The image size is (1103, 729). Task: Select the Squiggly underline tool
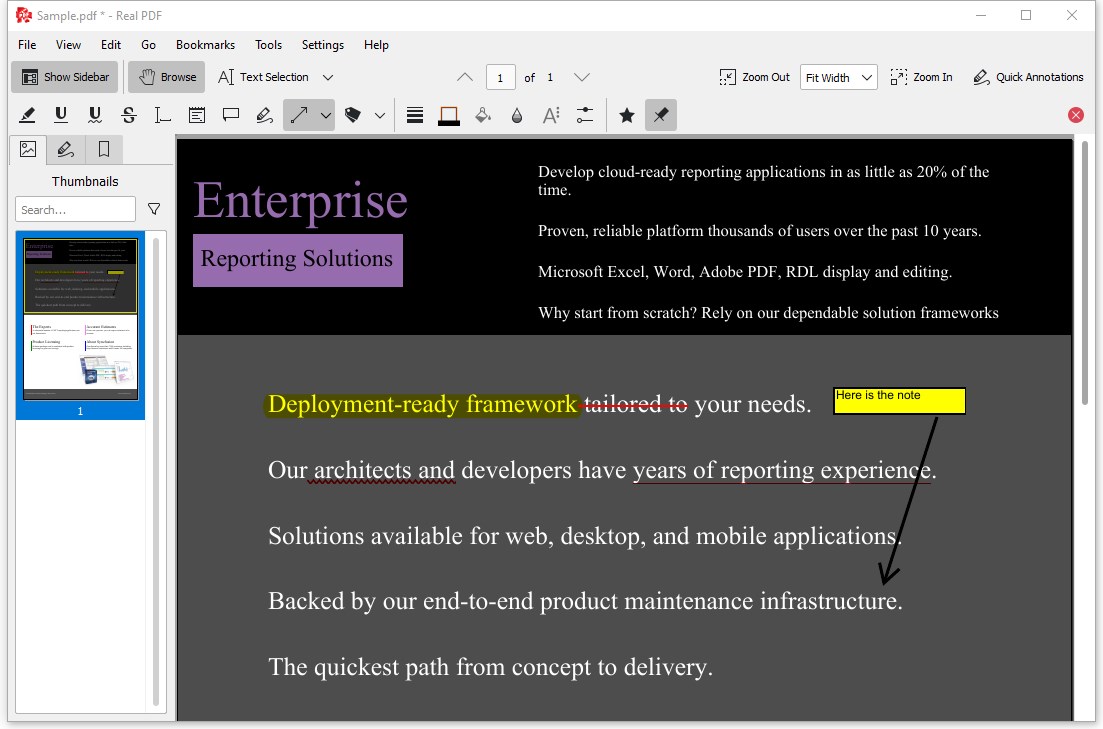tap(95, 115)
